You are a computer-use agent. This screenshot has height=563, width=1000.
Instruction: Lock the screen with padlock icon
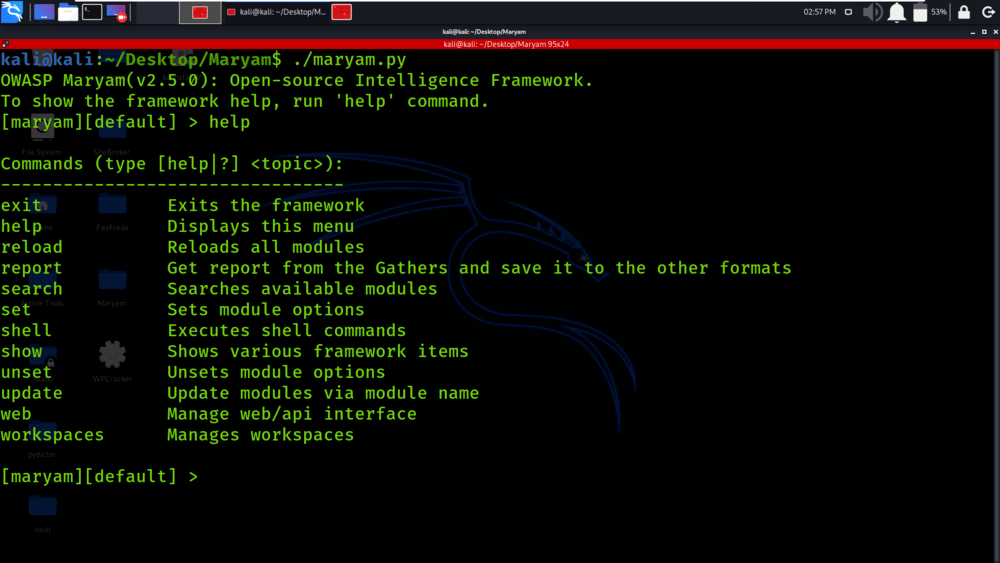tap(964, 11)
